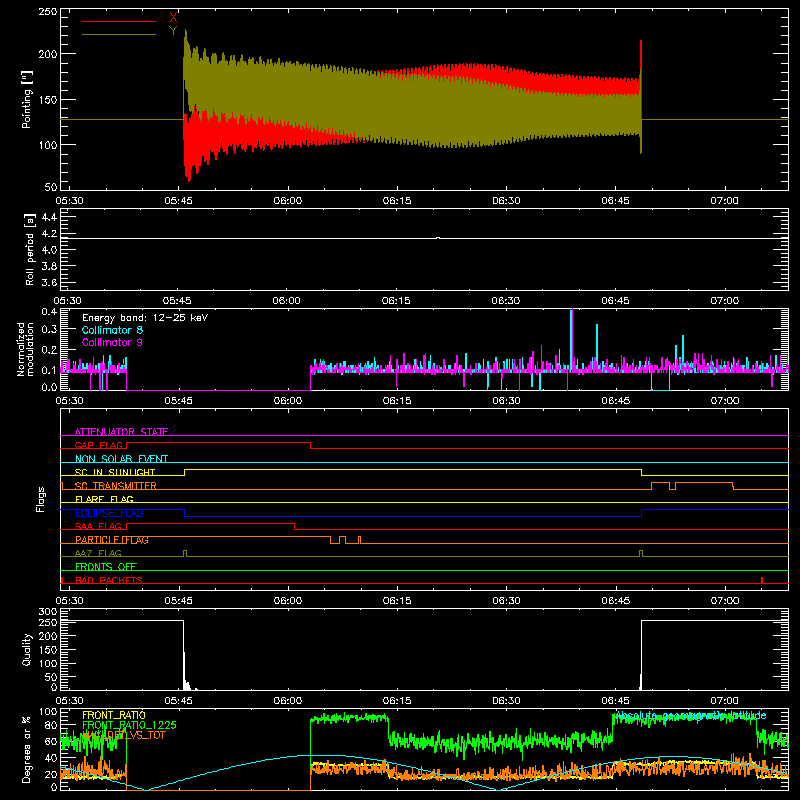
Task: Click the 300 tick on Quality axis
Action: 48,612
